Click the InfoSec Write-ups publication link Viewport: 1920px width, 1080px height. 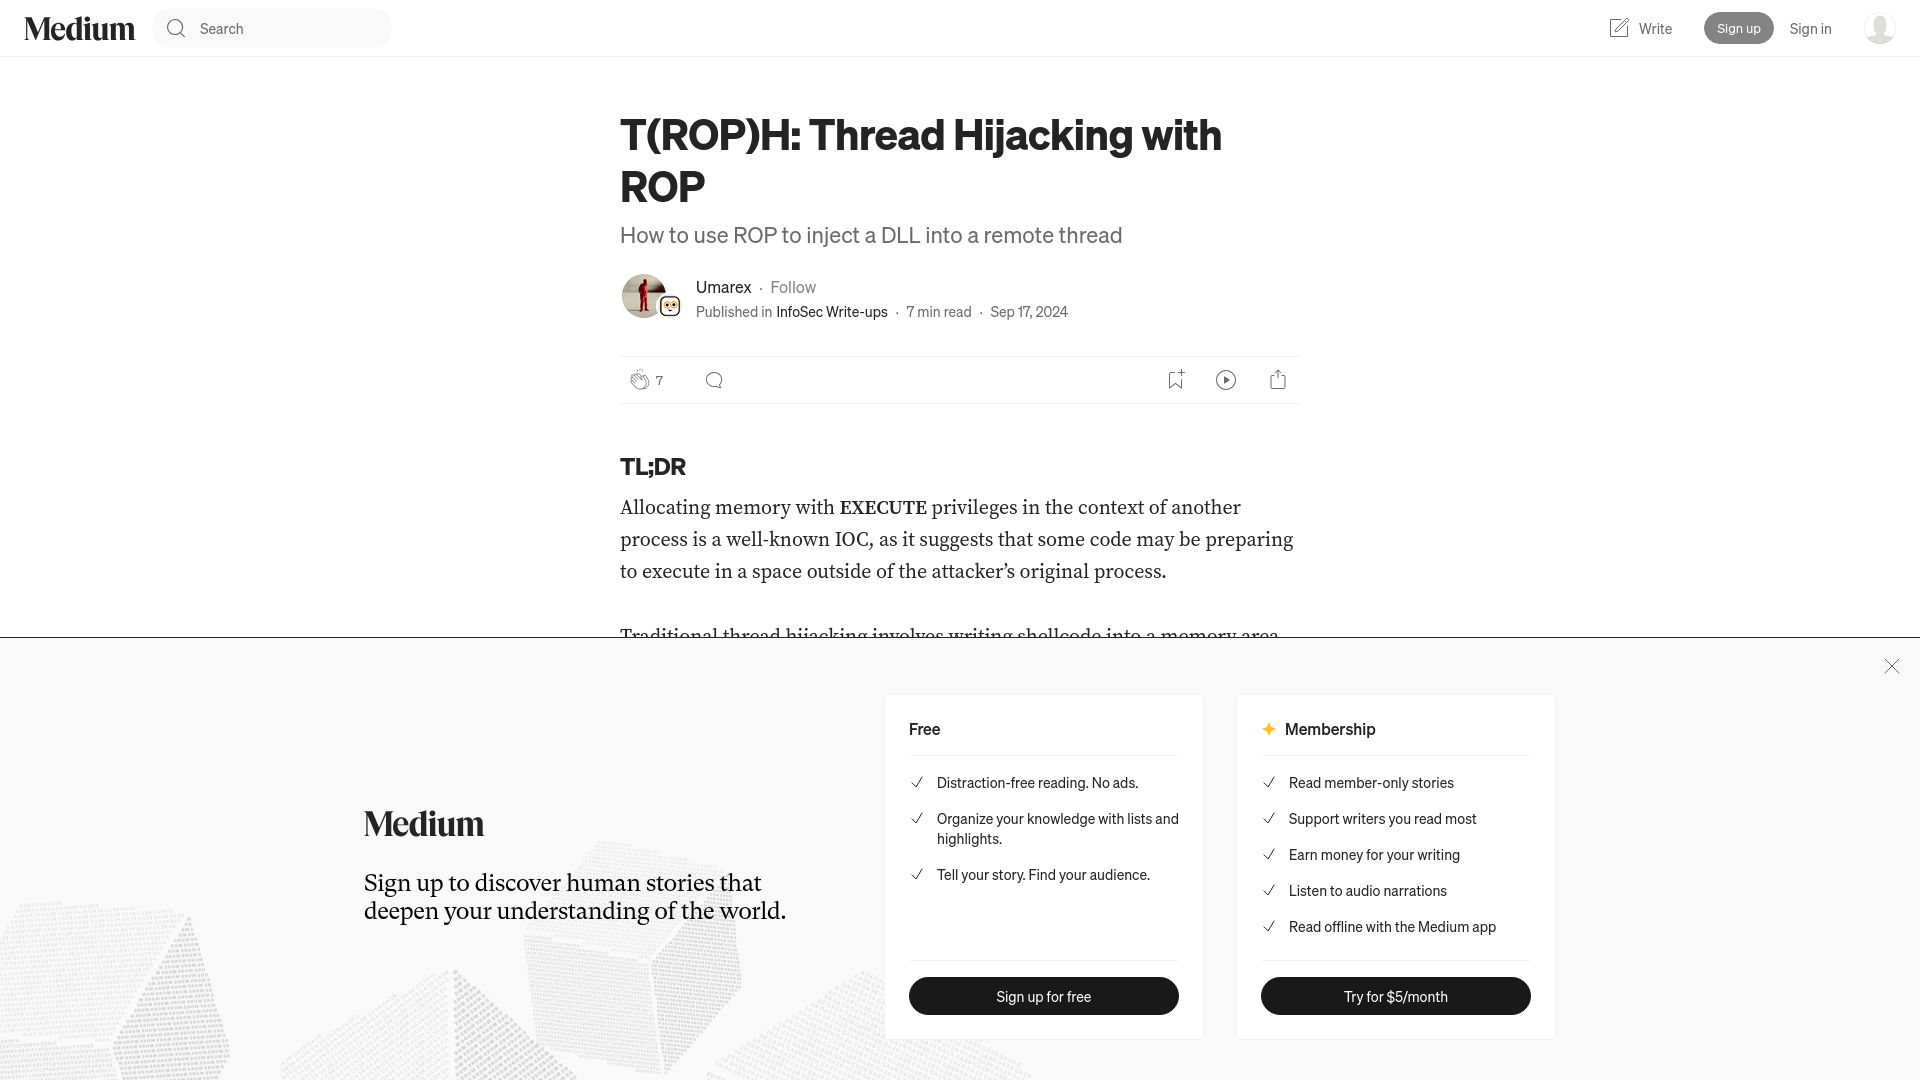[x=831, y=310]
